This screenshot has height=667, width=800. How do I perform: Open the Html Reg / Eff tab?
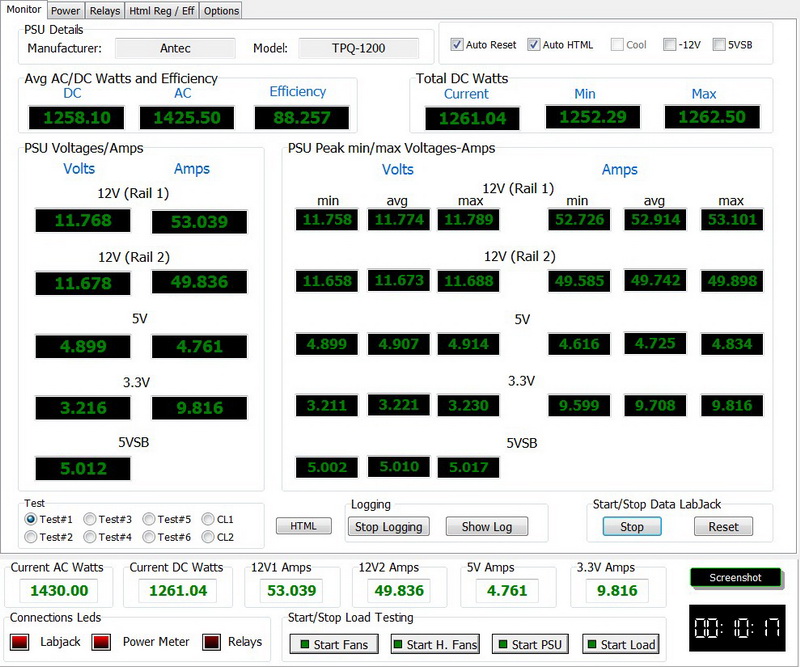[x=161, y=11]
